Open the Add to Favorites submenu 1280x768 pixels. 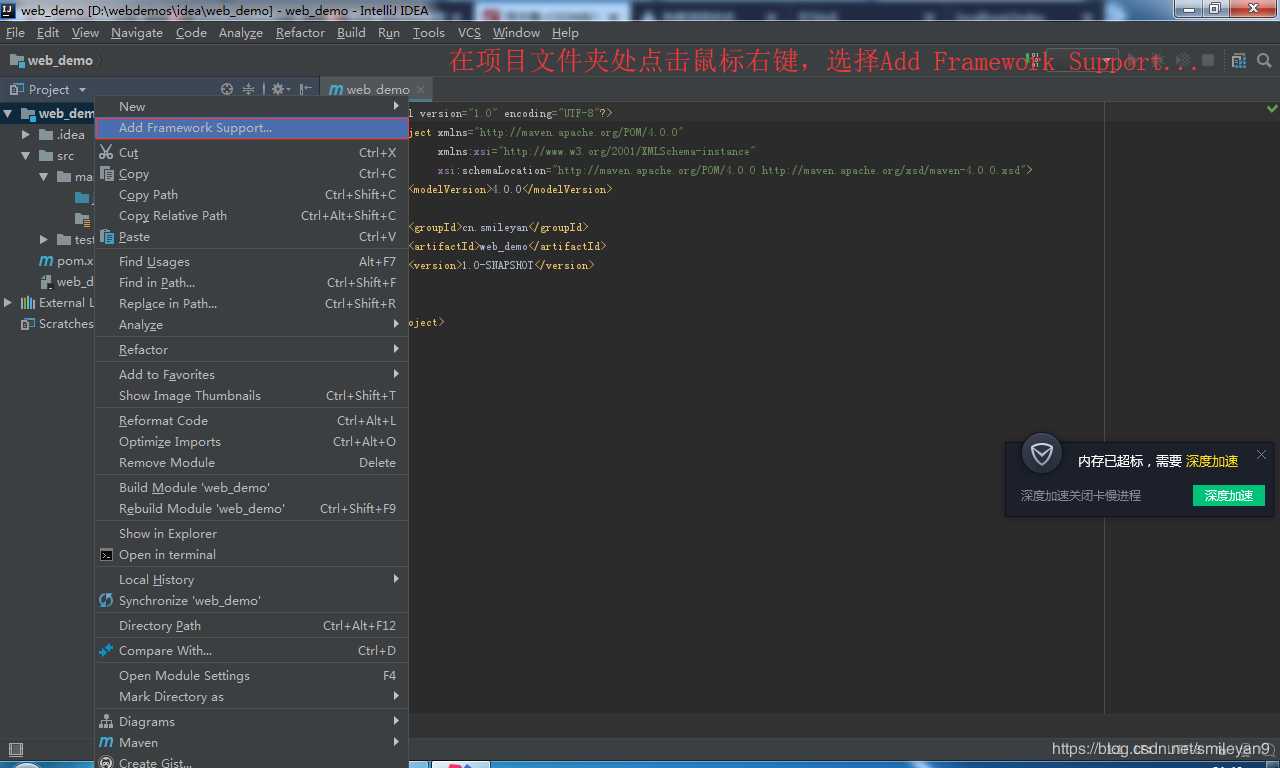(x=251, y=374)
